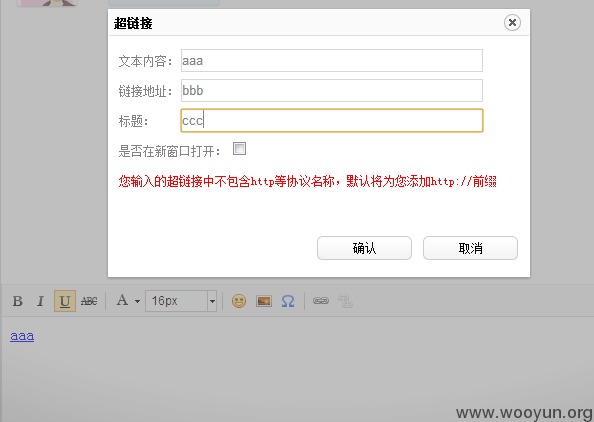This screenshot has height=422, width=594.
Task: Click the insert hyperlink chain icon
Action: (321, 301)
